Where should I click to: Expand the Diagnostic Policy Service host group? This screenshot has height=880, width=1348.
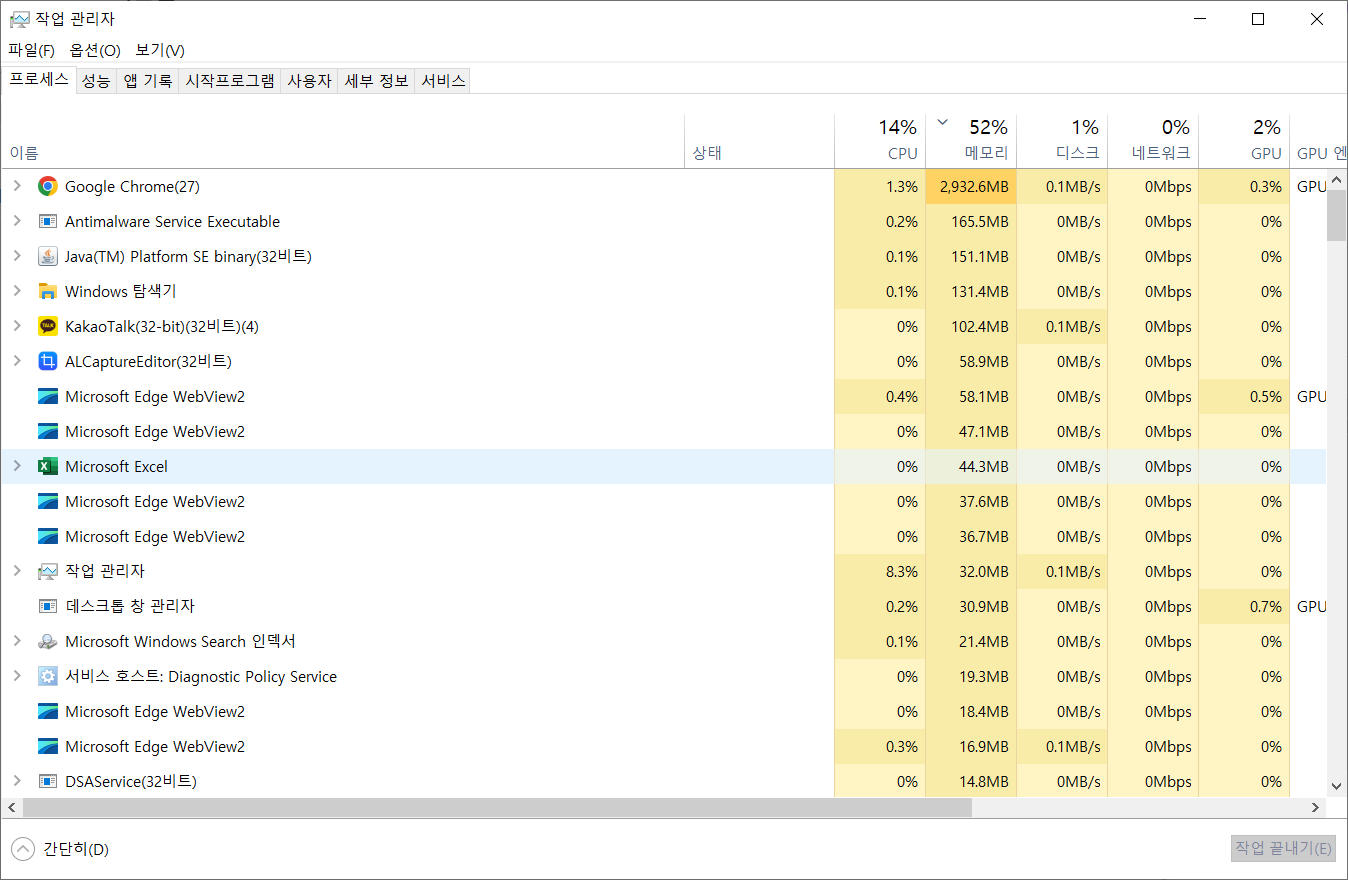tap(17, 676)
